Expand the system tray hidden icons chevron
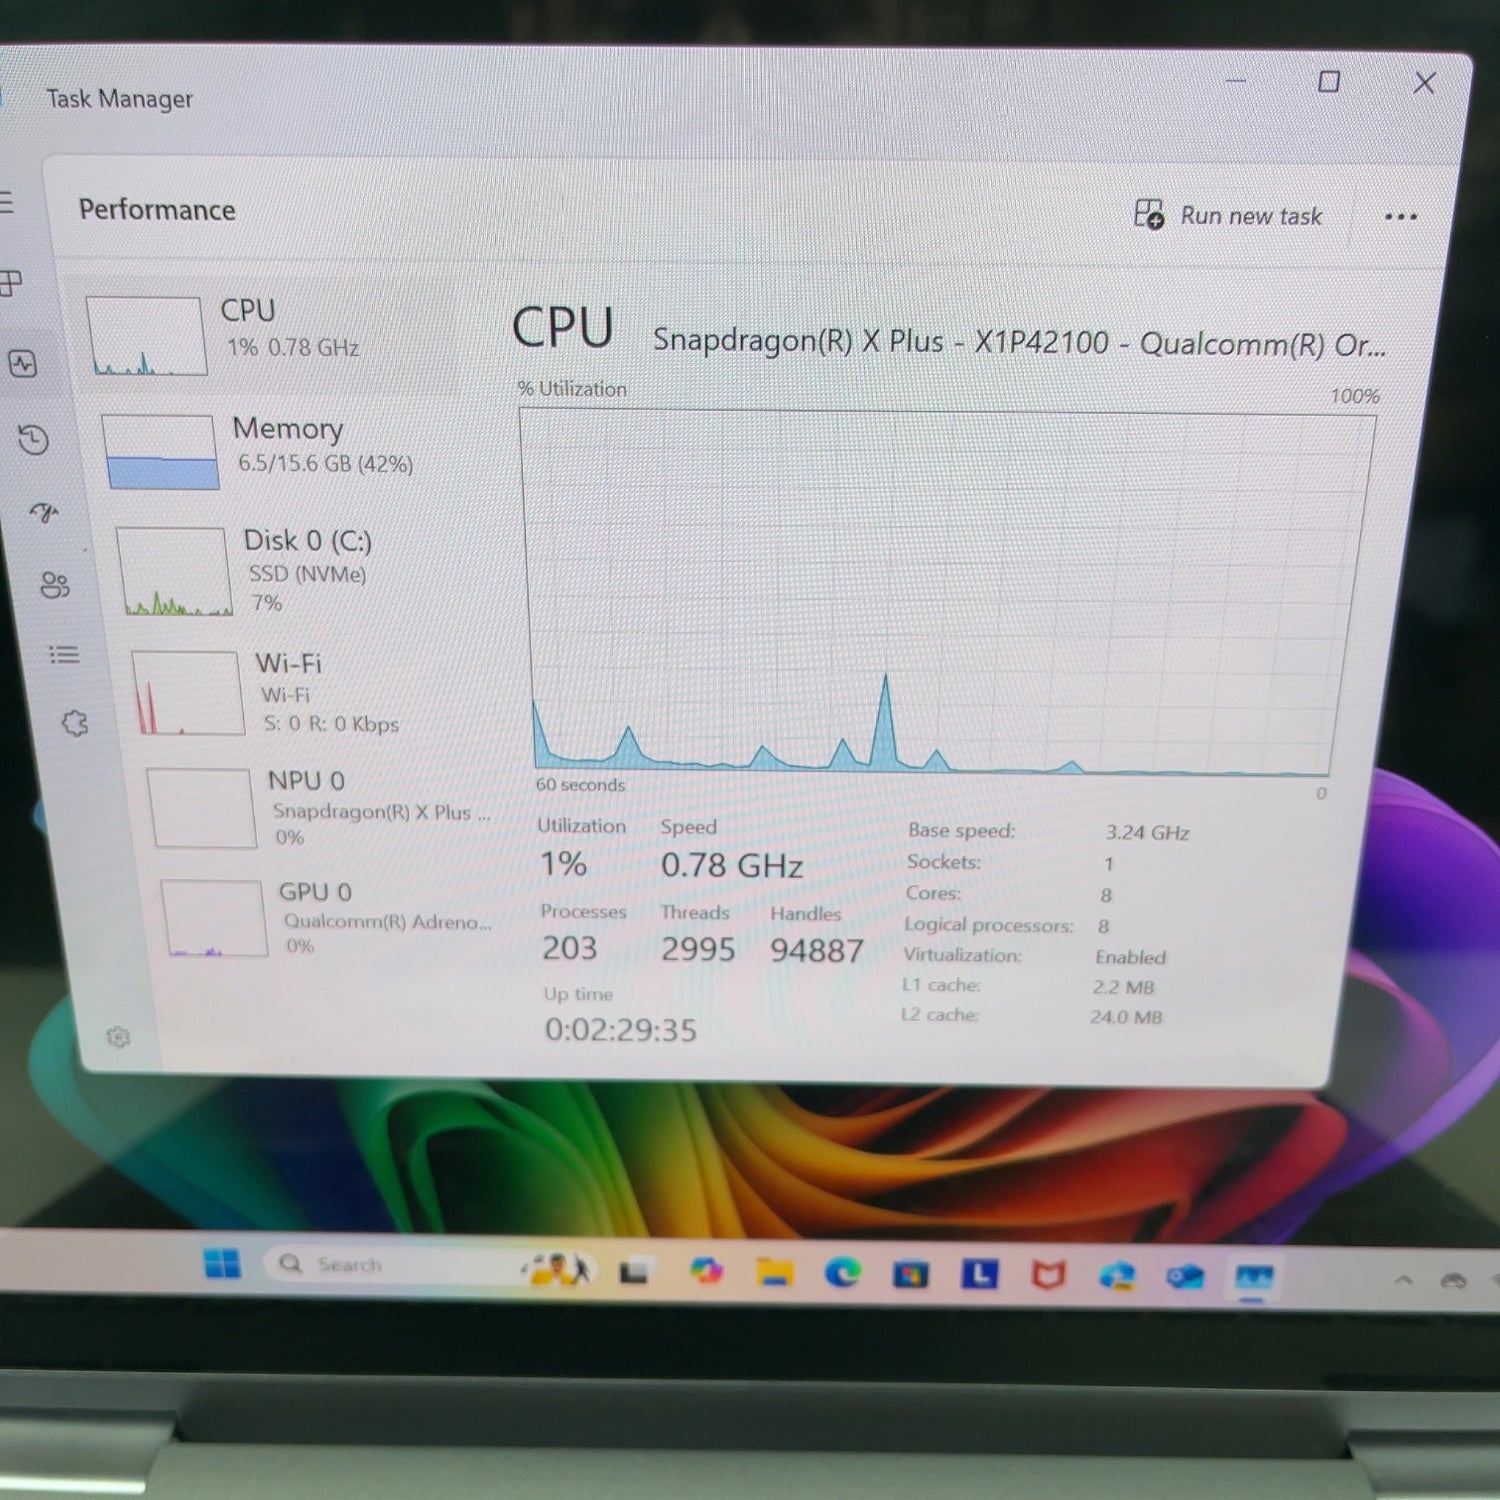Image resolution: width=1500 pixels, height=1500 pixels. [1404, 1279]
